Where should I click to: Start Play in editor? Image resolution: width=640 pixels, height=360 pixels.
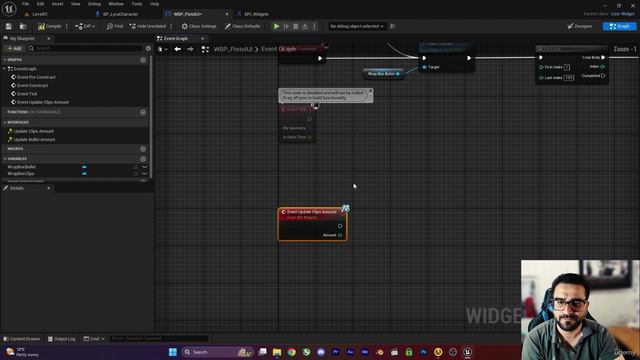click(x=276, y=26)
